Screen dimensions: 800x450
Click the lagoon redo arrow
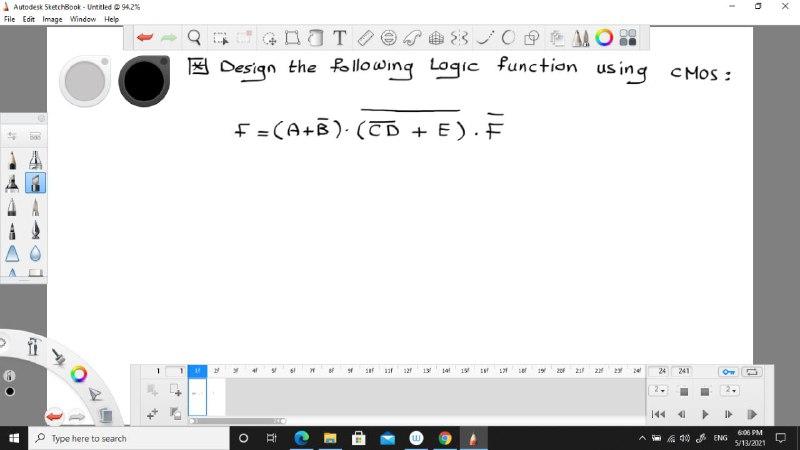coord(77,417)
